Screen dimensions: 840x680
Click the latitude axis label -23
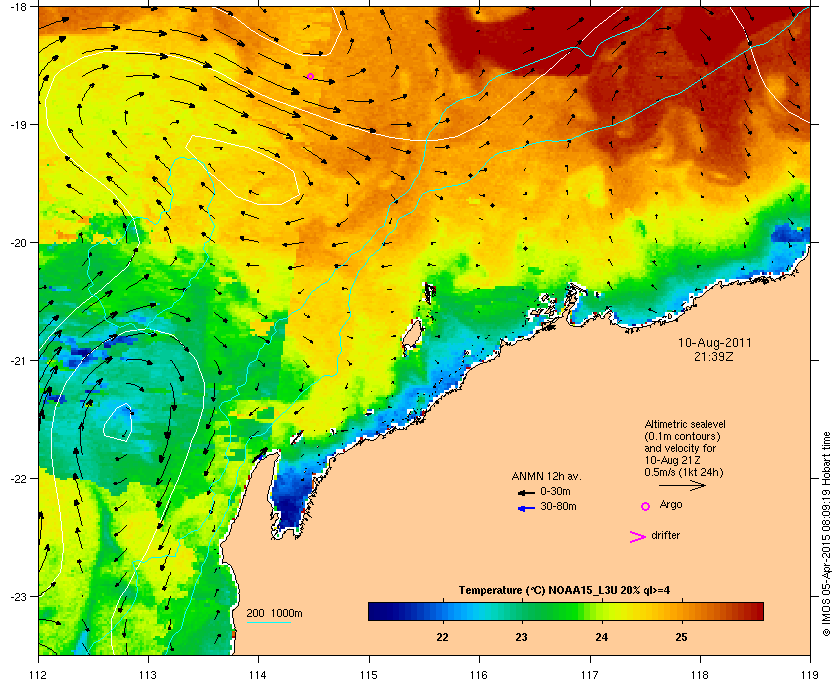pyautogui.click(x=18, y=596)
